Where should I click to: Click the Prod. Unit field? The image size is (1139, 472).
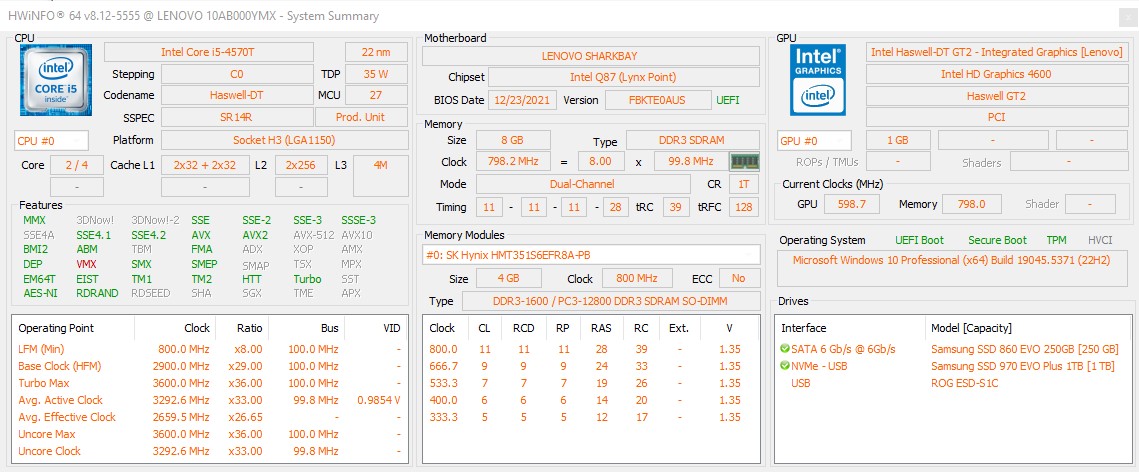pos(361,117)
